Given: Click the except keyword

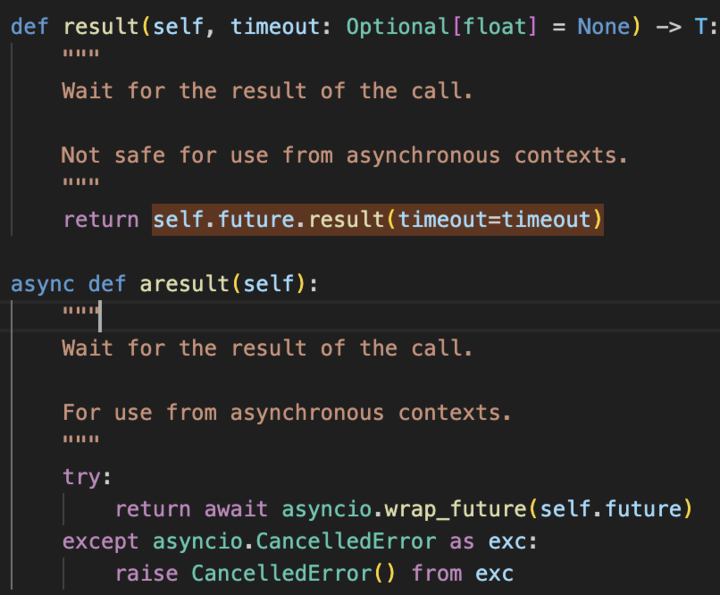Looking at the screenshot, I should 101,541.
